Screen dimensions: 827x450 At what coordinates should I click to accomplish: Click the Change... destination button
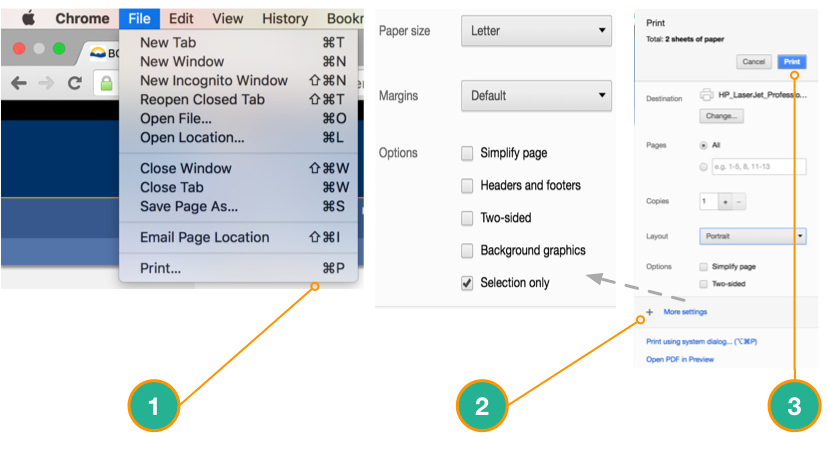pyautogui.click(x=720, y=116)
